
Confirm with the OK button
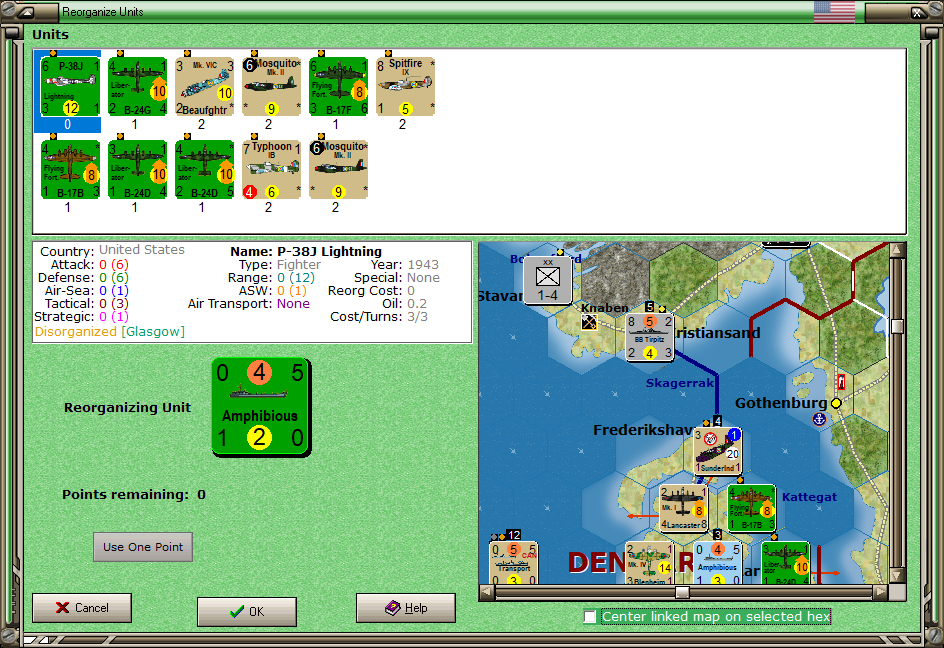[x=247, y=611]
